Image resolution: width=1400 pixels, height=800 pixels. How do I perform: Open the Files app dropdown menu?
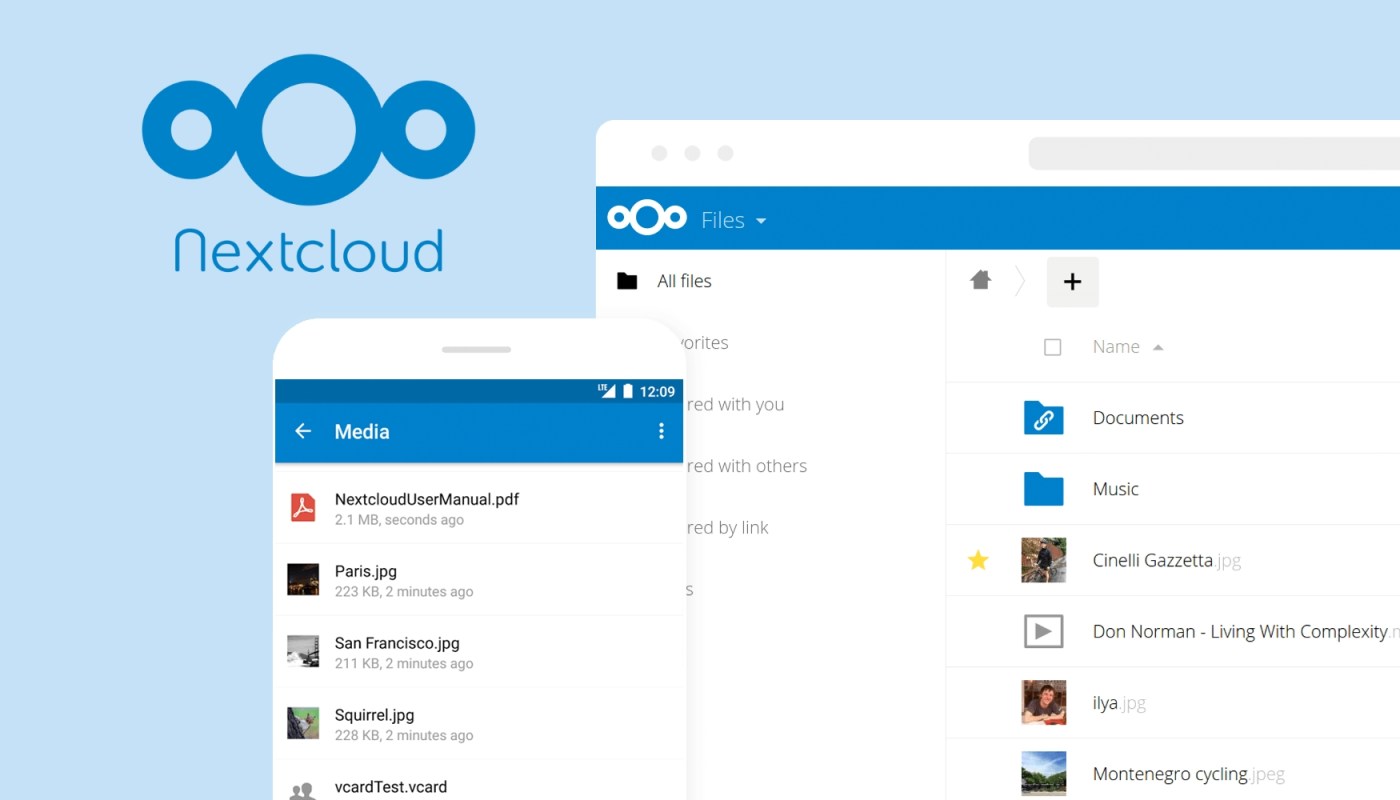(x=734, y=221)
